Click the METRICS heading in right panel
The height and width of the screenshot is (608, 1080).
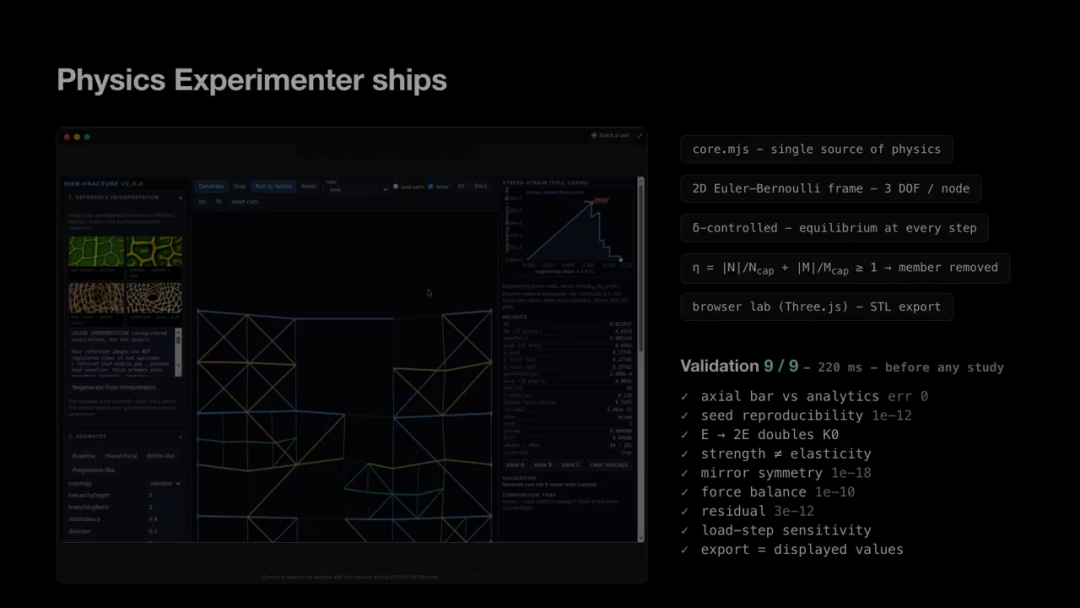pyautogui.click(x=515, y=317)
